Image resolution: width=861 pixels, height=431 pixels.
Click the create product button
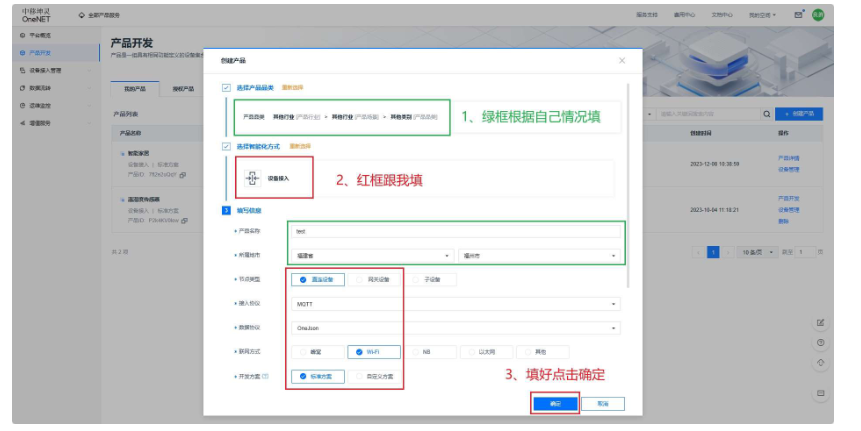(x=799, y=114)
